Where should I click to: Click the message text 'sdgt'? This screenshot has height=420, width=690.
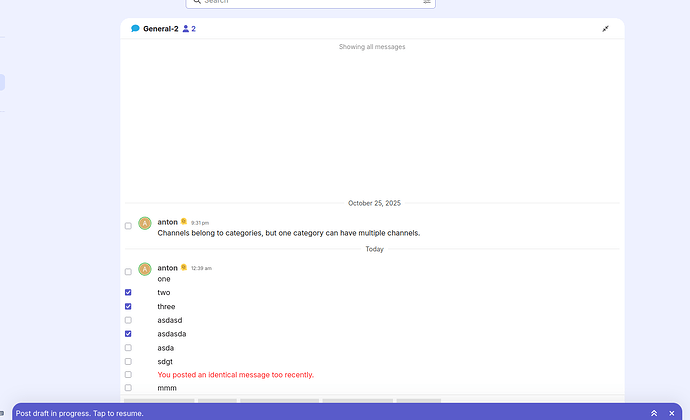click(165, 361)
